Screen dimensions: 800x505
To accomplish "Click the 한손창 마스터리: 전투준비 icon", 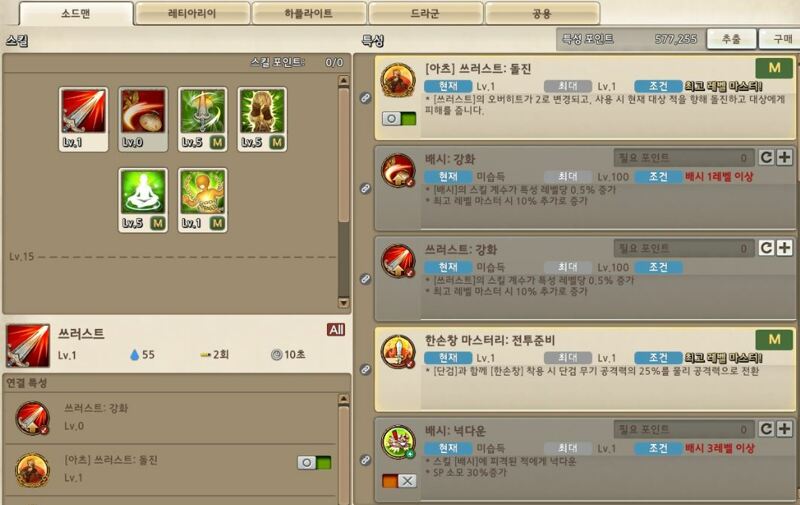I will (397, 351).
